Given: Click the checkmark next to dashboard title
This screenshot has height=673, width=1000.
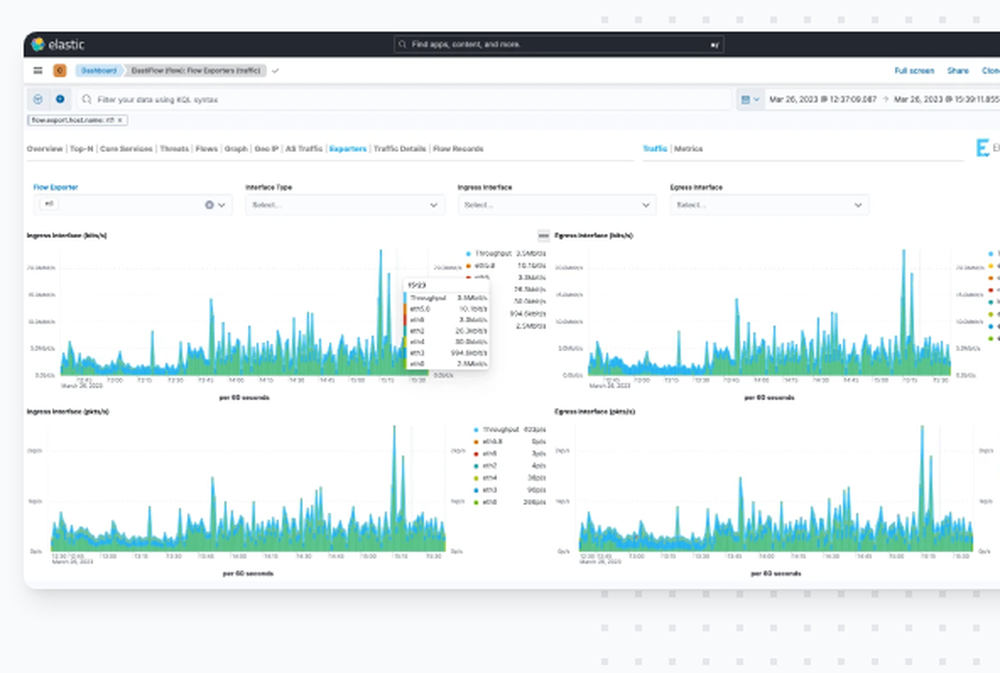Looking at the screenshot, I should coord(275,71).
